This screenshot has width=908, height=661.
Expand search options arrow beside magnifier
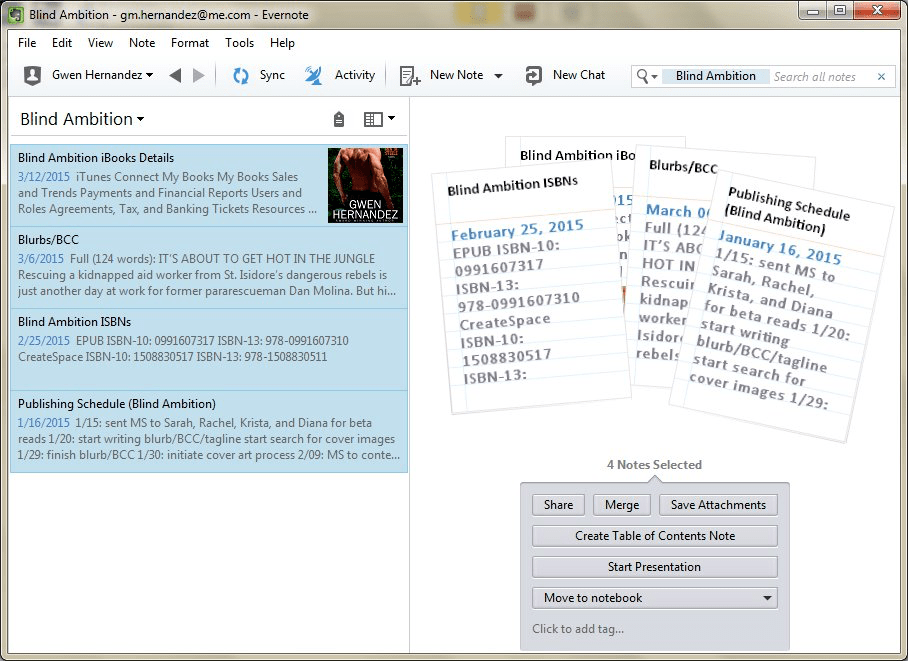click(x=654, y=77)
